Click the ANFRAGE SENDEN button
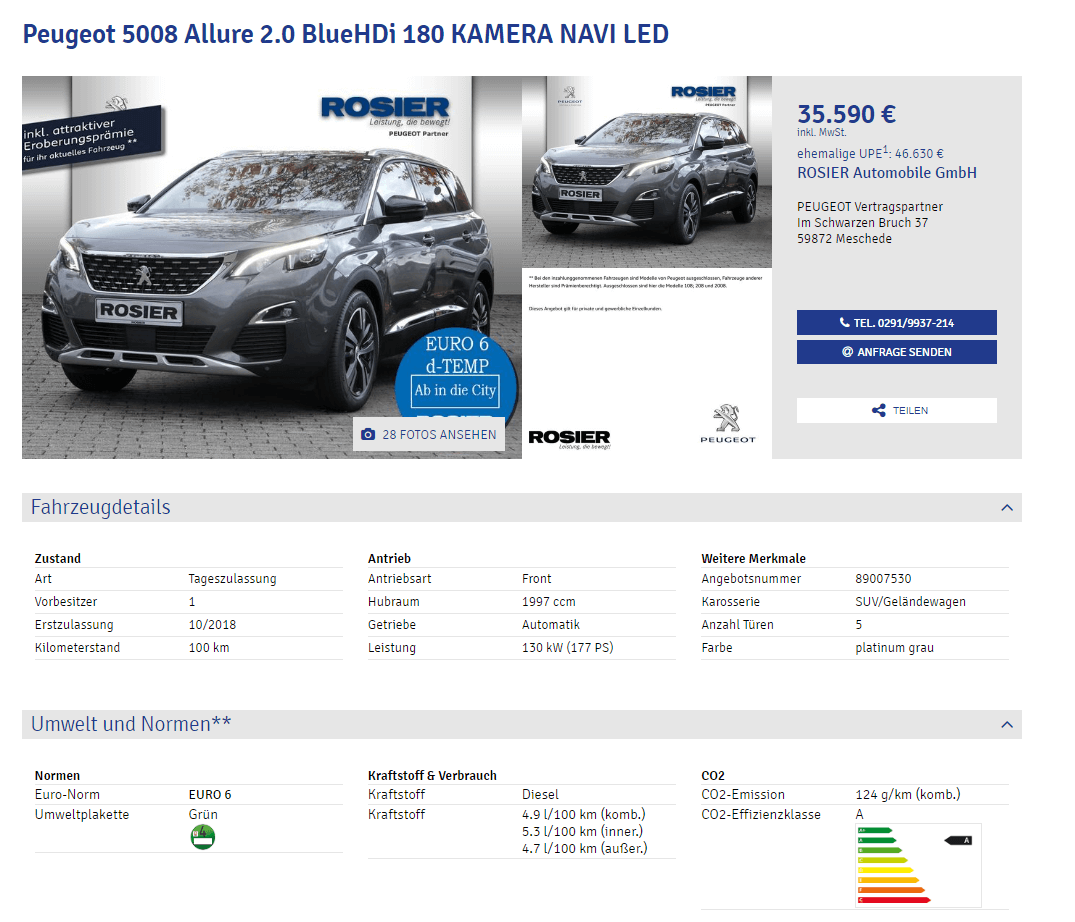The width and height of the screenshot is (1075, 922). point(896,352)
